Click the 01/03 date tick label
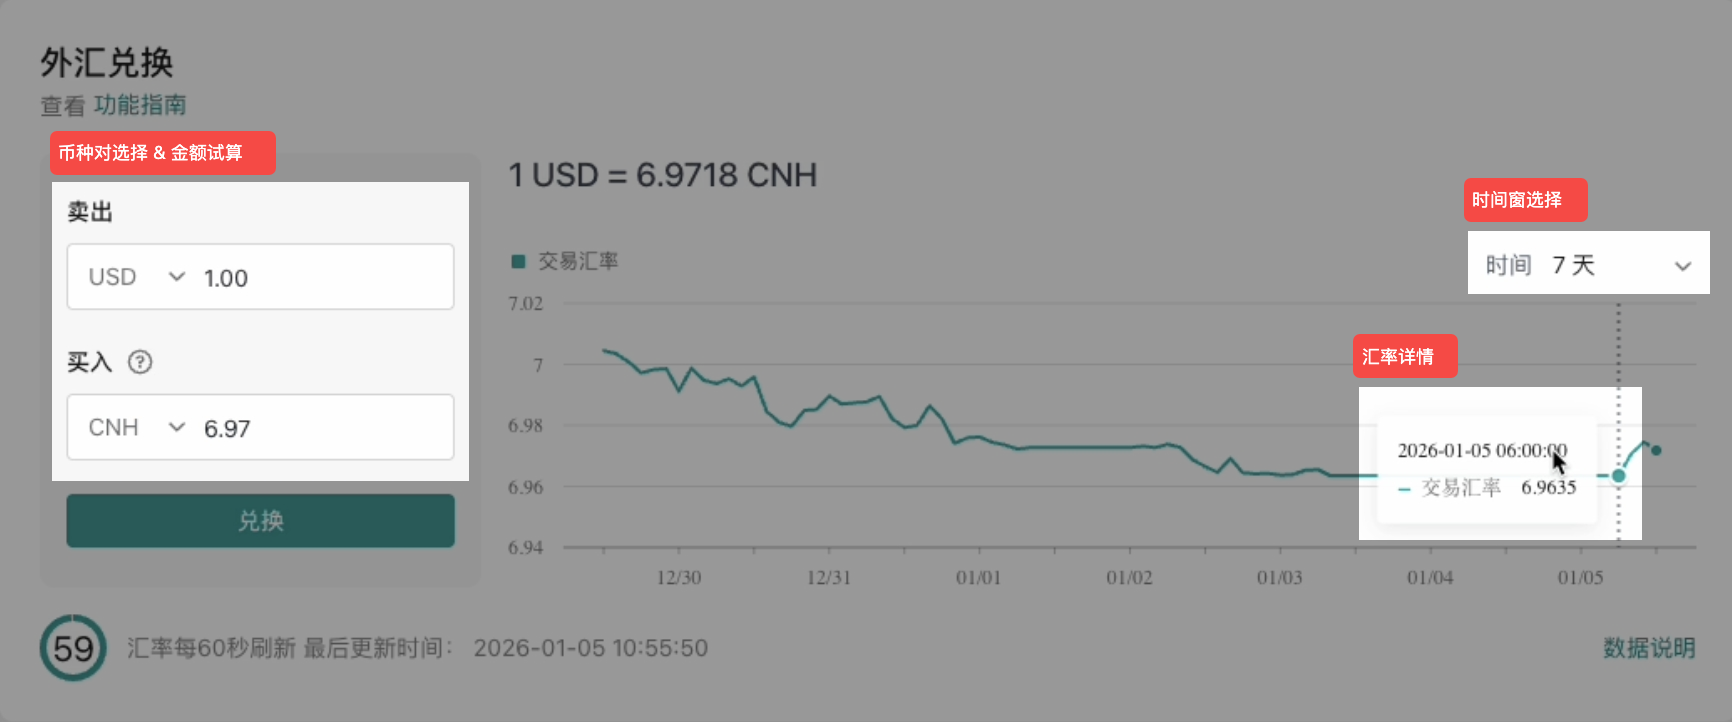The image size is (1732, 722). pos(1279,578)
